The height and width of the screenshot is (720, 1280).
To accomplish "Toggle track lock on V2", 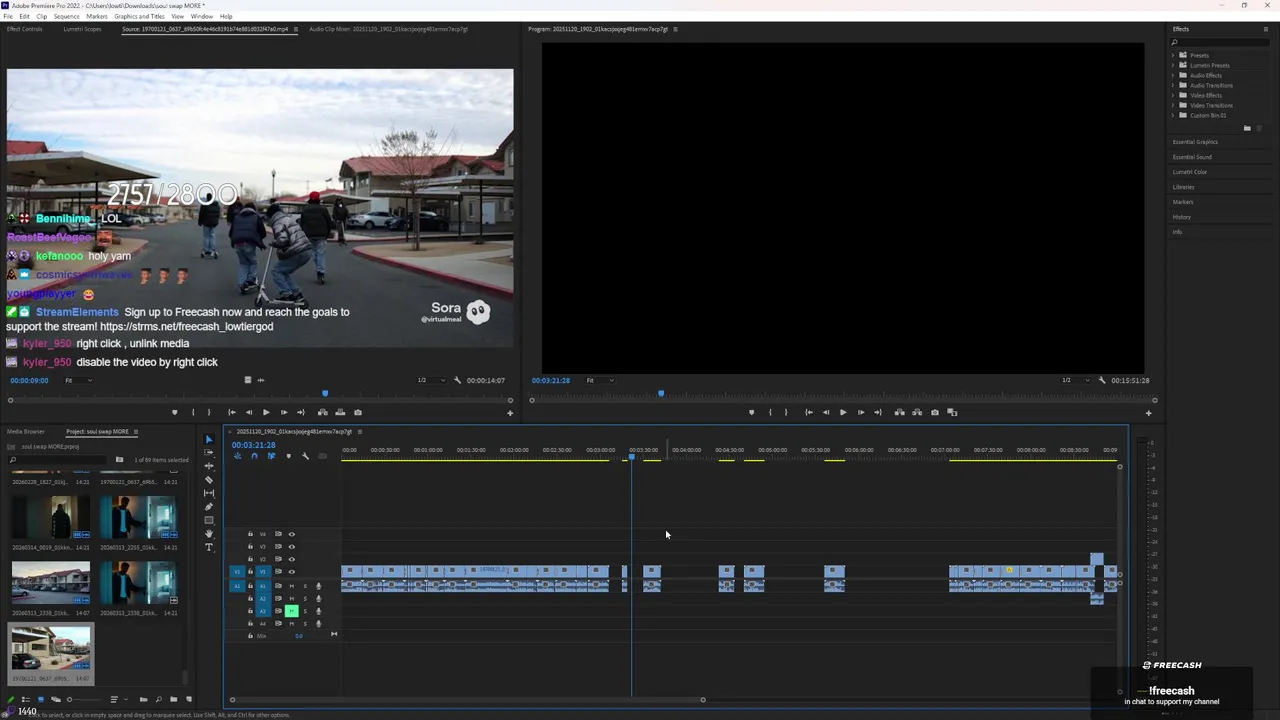I will click(250, 559).
